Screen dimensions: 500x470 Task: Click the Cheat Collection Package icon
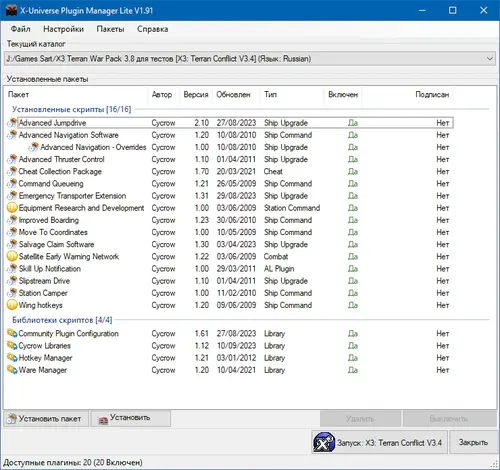[x=12, y=171]
